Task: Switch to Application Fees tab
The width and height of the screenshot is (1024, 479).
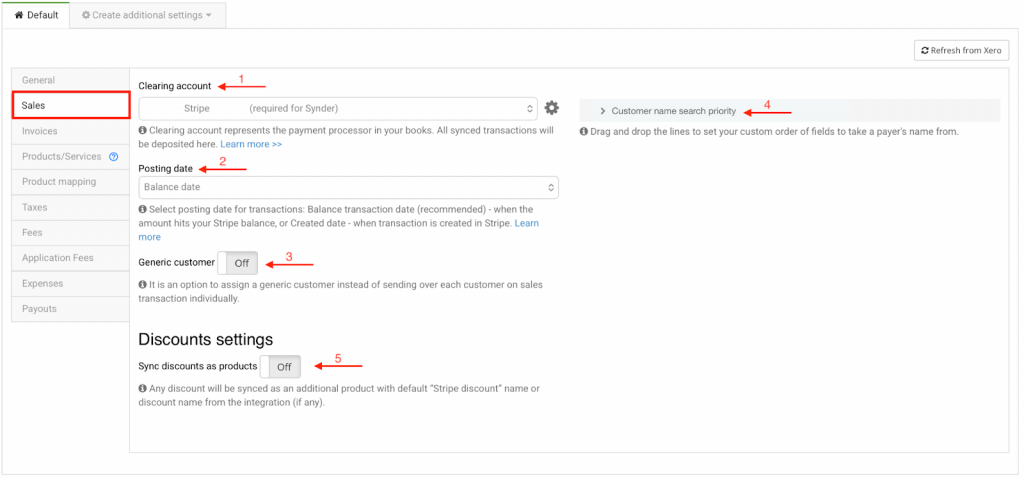Action: 58,258
